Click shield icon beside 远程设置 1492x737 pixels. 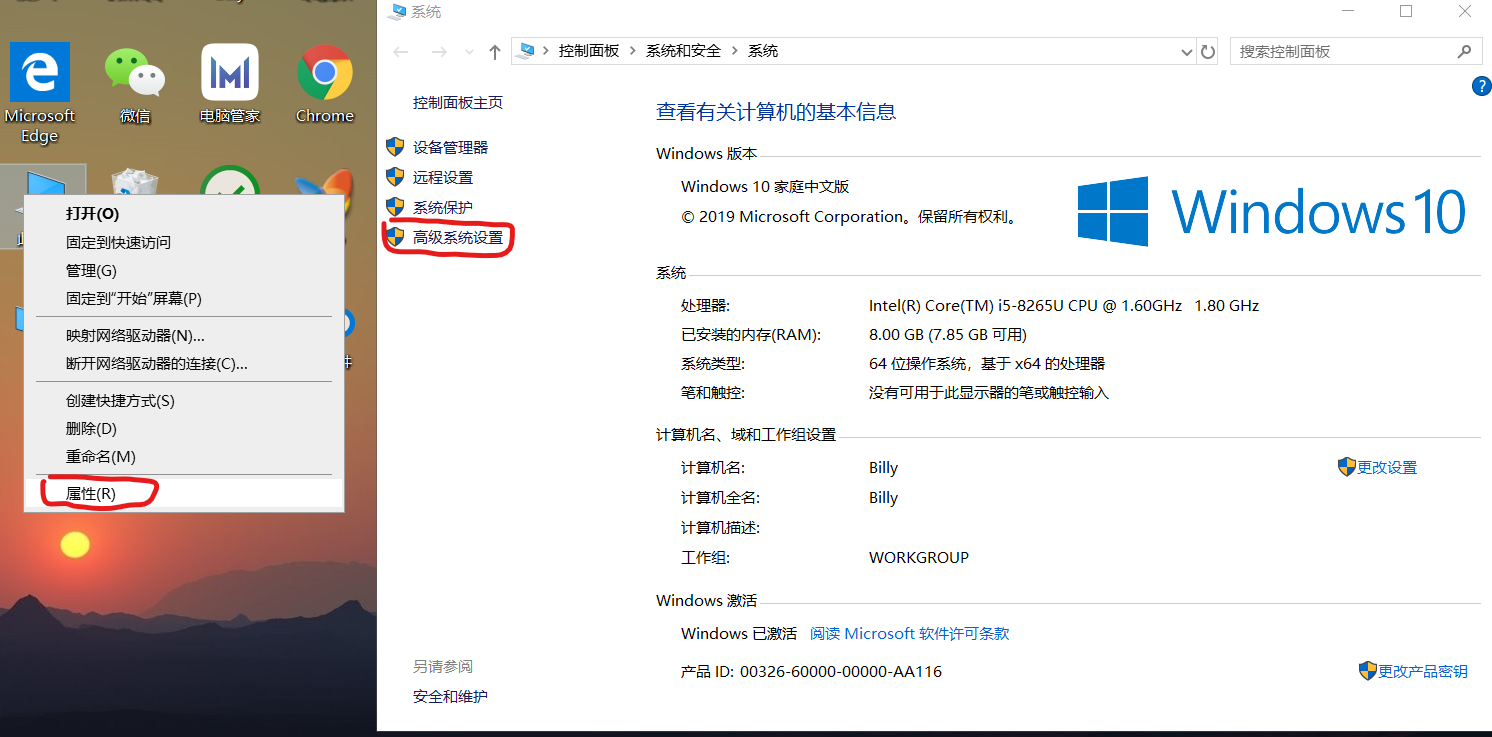[395, 177]
